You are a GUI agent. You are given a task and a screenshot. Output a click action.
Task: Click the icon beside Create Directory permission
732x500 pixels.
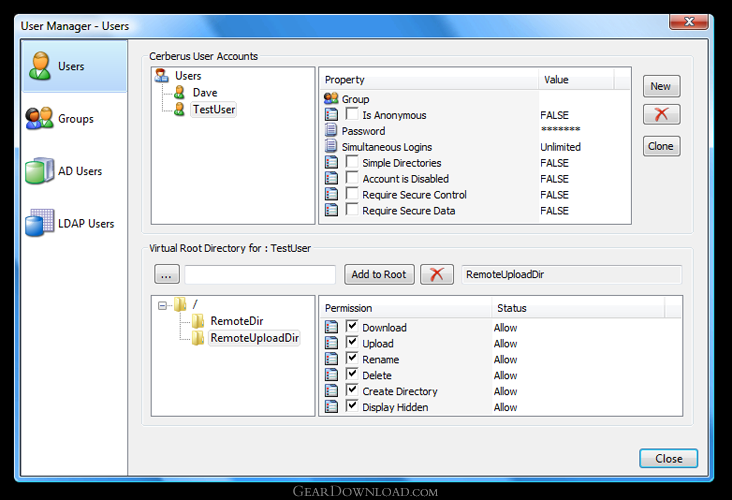point(331,390)
